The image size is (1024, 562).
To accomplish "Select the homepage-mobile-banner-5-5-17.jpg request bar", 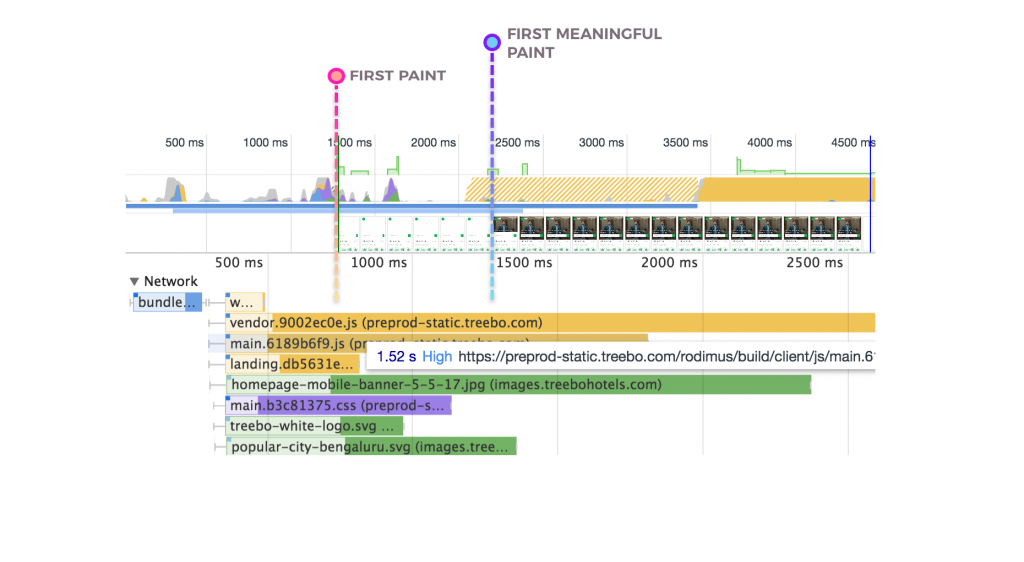I will click(520, 384).
